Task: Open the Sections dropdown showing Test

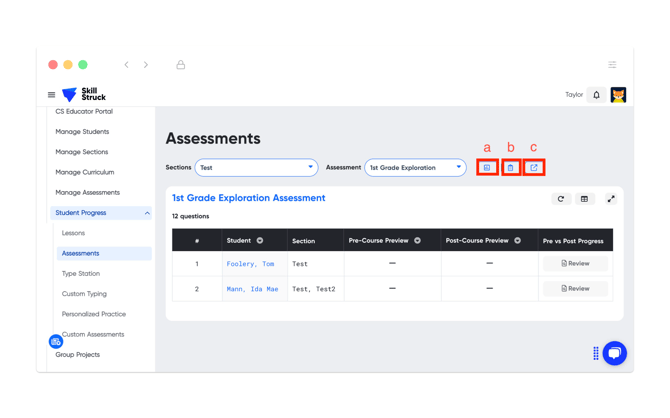Action: click(256, 168)
